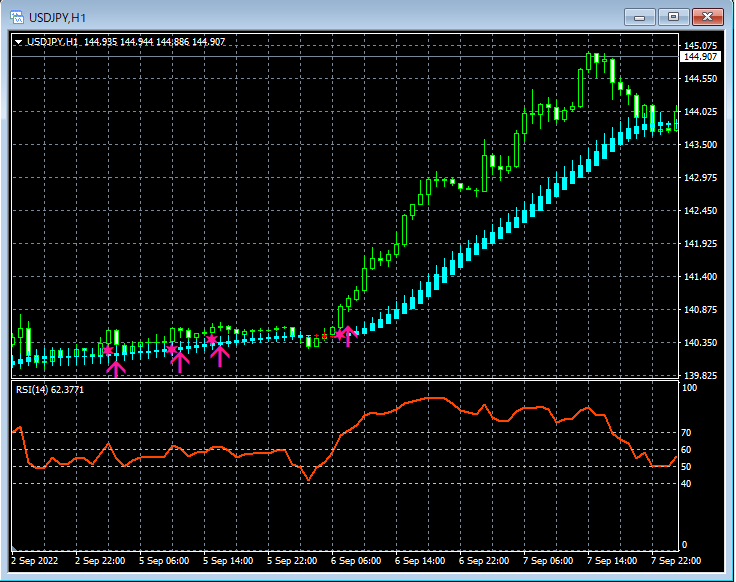This screenshot has width=736, height=582.
Task: Click the 2 Sep 2022 date label
Action: pyautogui.click(x=35, y=561)
